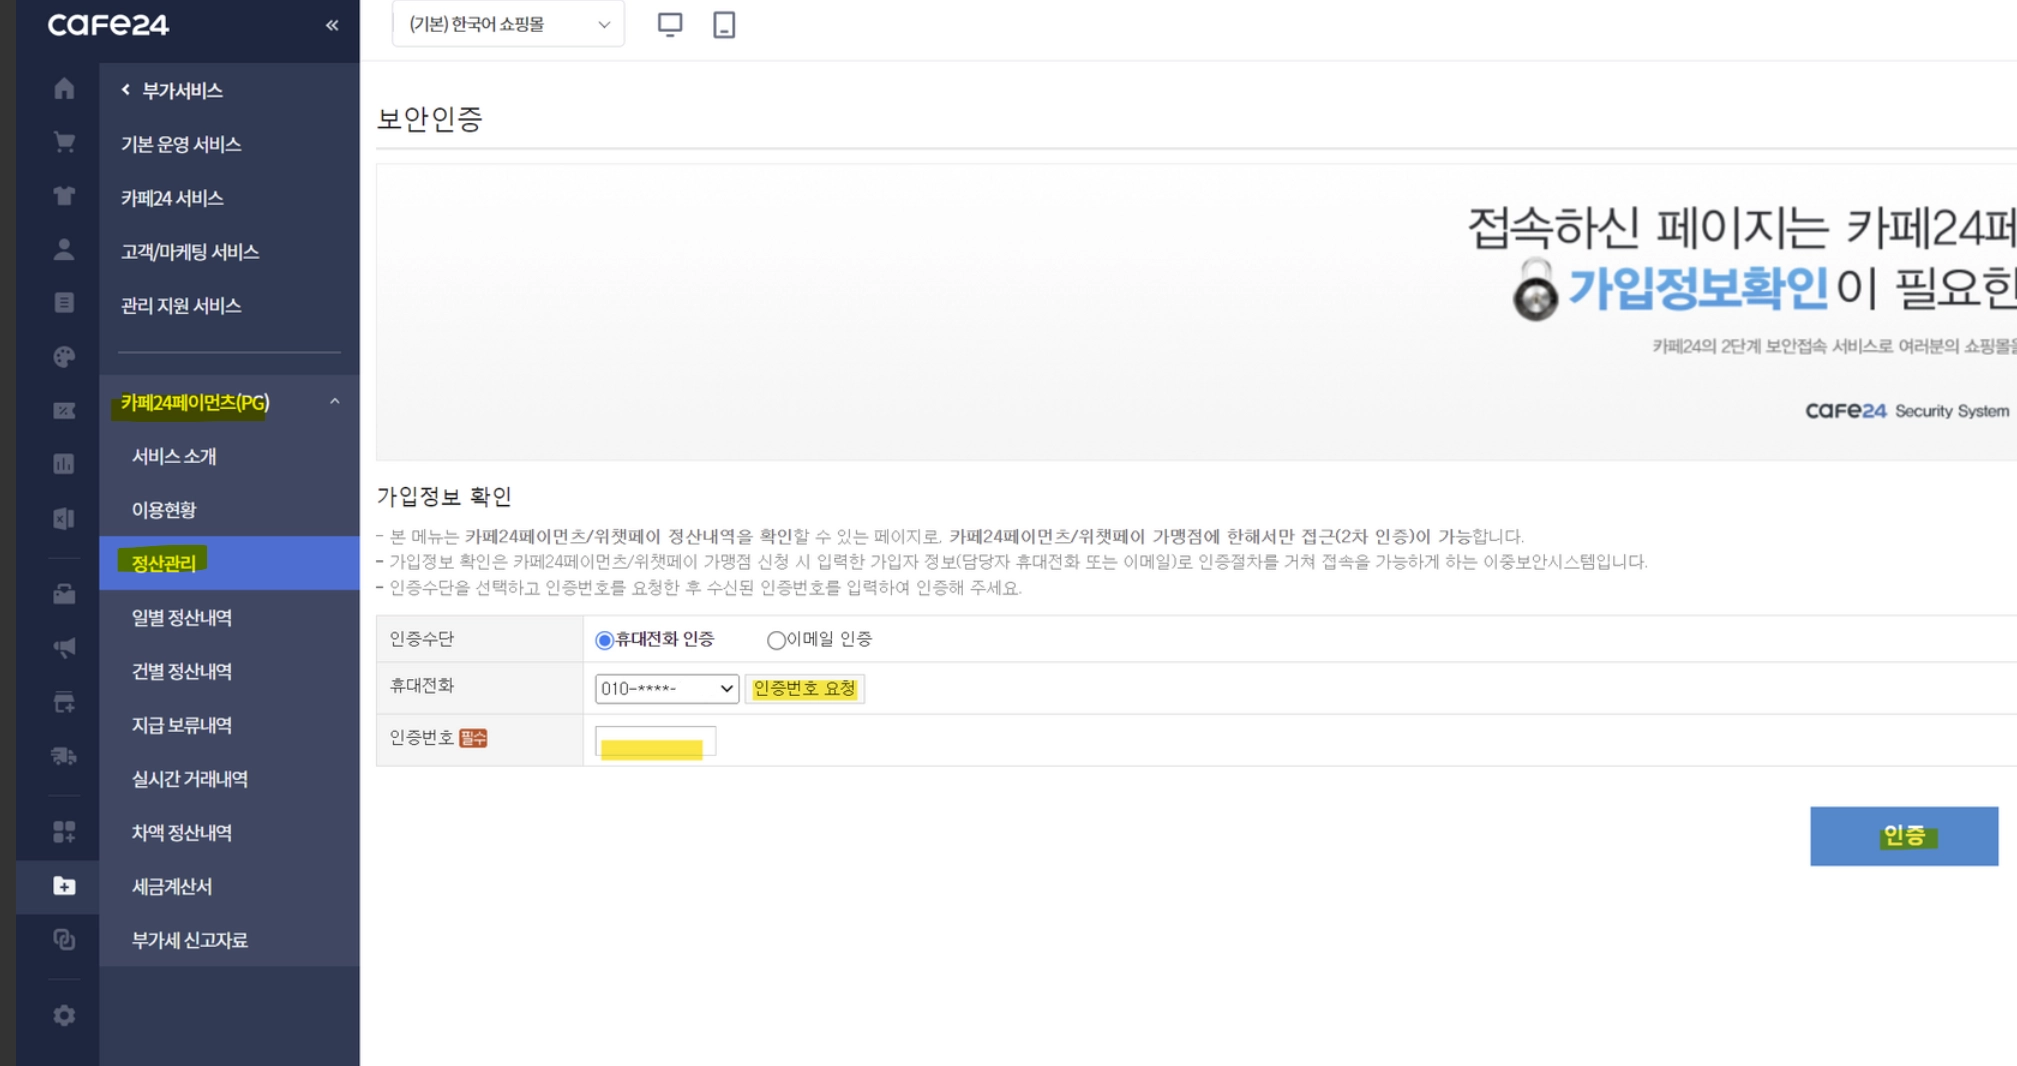2017x1066 pixels.
Task: Open 관리 지원 서비스 menu
Action: tap(181, 306)
